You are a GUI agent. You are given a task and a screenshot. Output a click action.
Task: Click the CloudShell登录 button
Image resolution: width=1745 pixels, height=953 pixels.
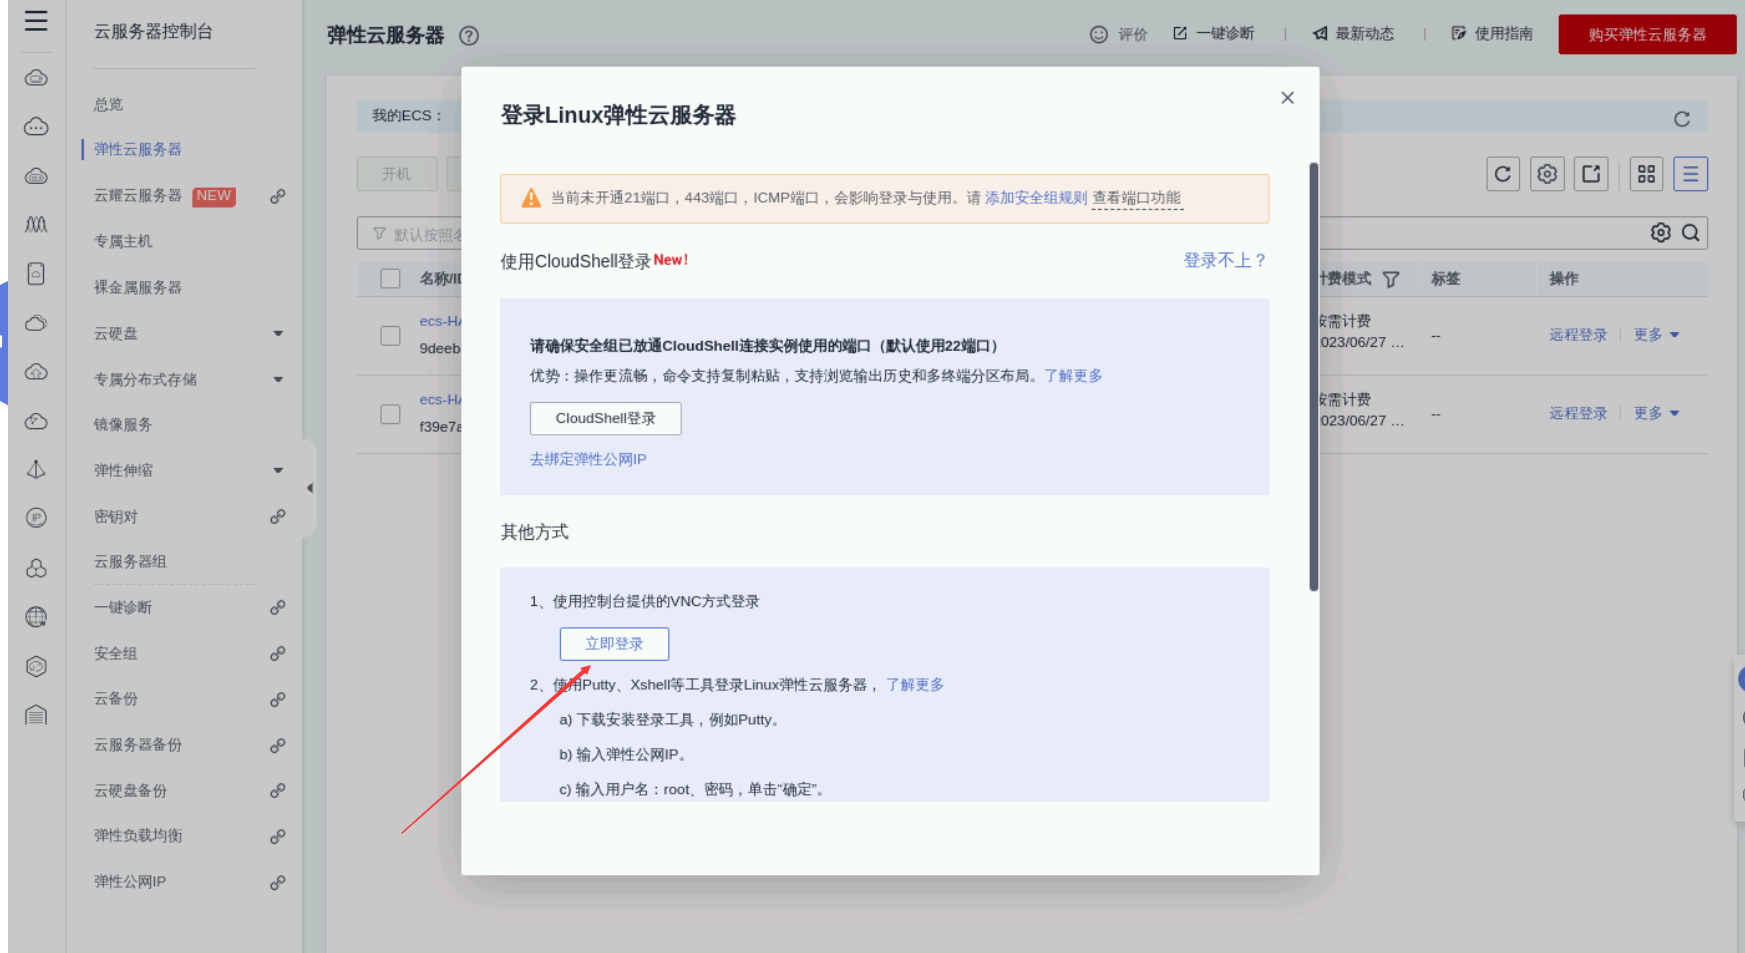click(606, 419)
